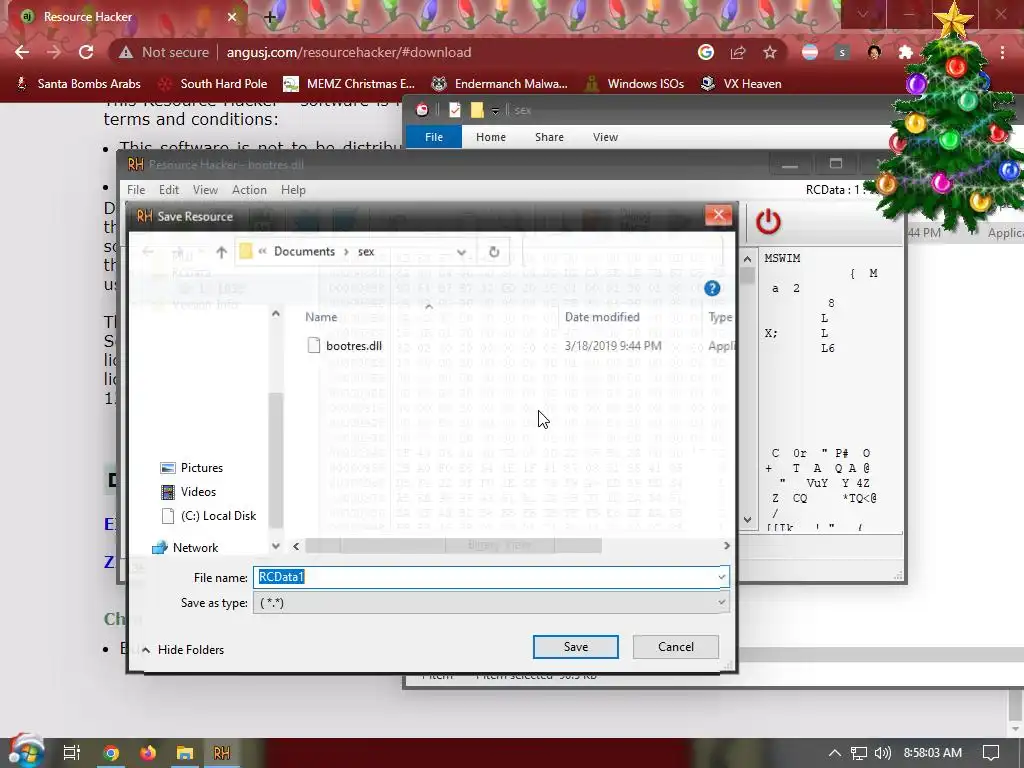
Task: Click horizontal scrollbar right arrow in file list
Action: tap(726, 545)
